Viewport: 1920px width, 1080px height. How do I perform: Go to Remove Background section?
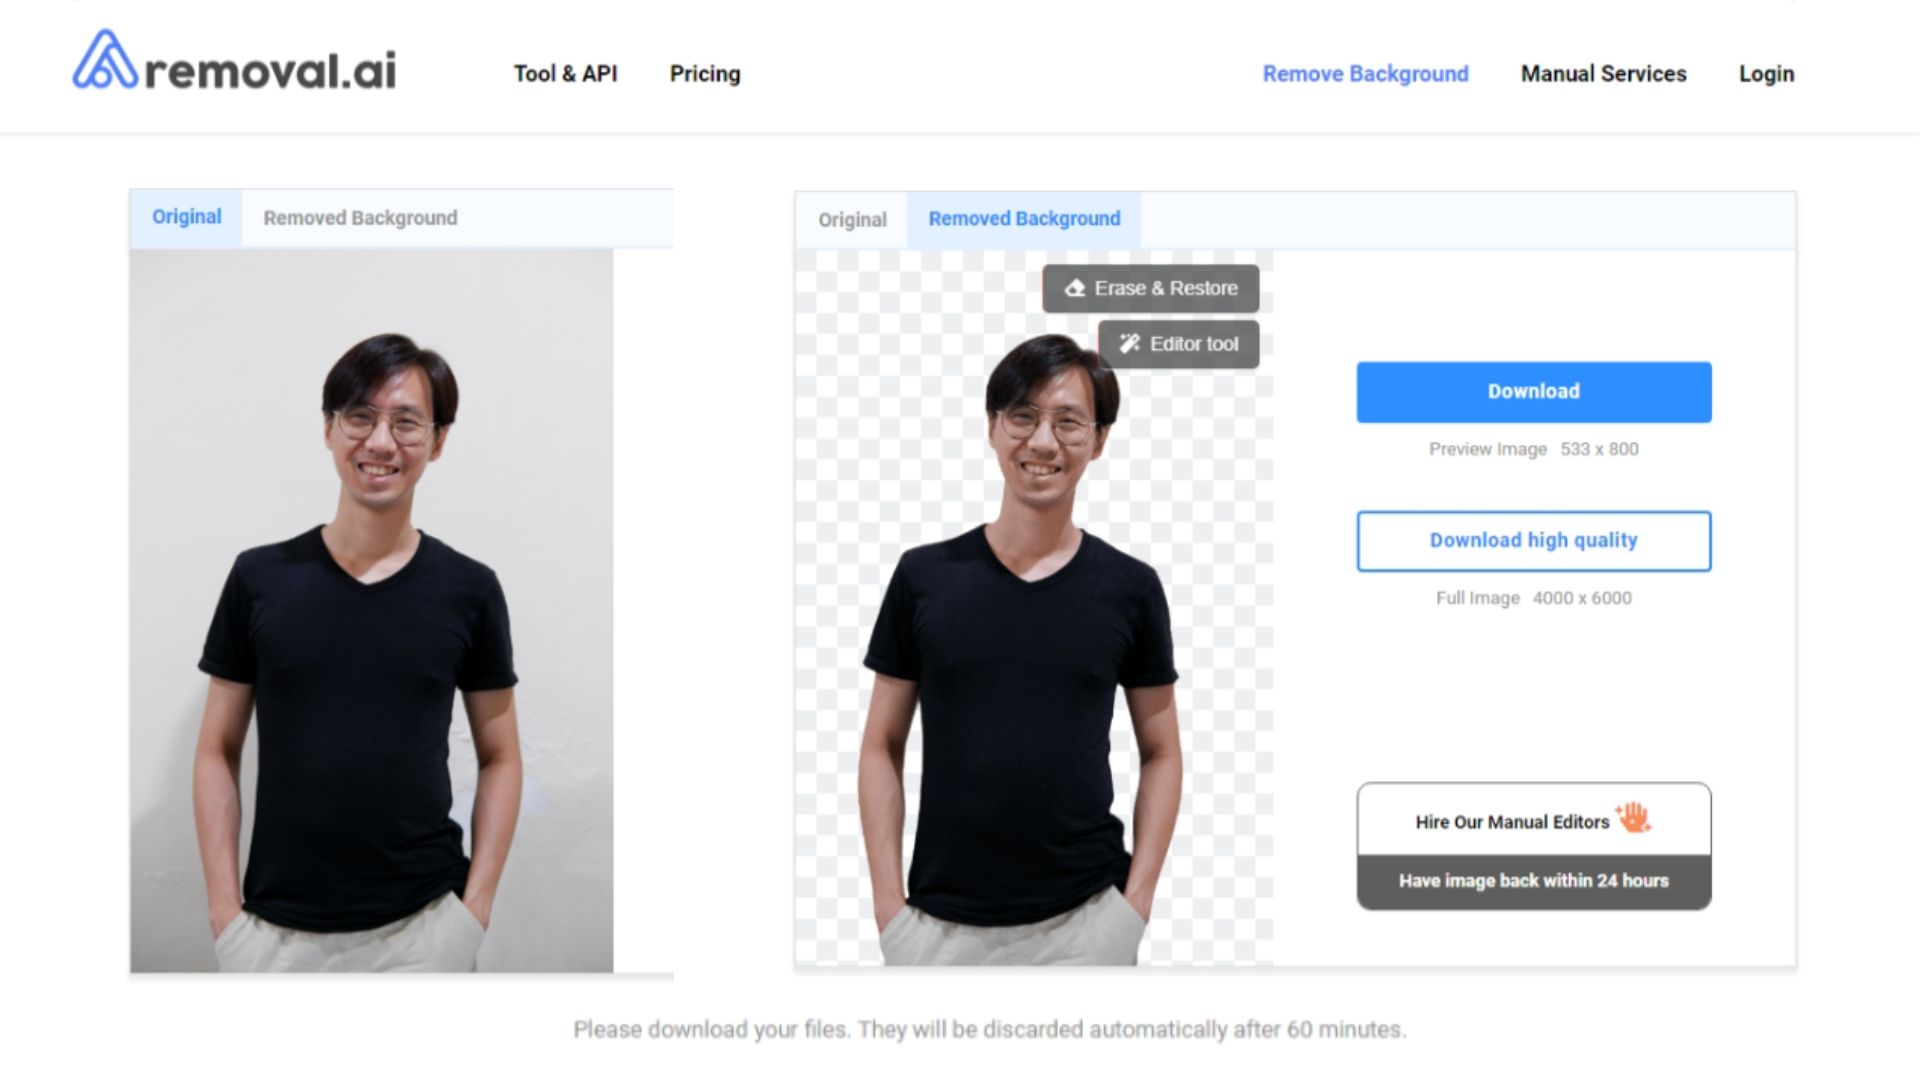1365,74
